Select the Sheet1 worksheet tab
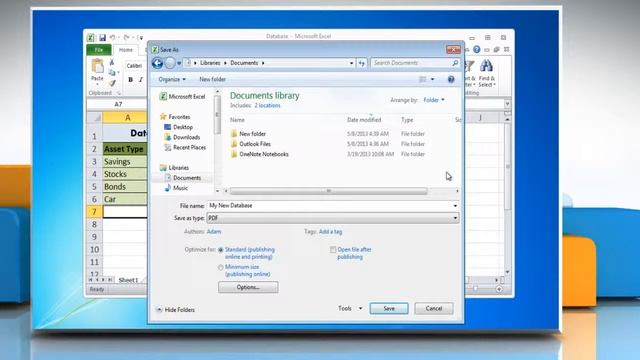 pyautogui.click(x=128, y=280)
